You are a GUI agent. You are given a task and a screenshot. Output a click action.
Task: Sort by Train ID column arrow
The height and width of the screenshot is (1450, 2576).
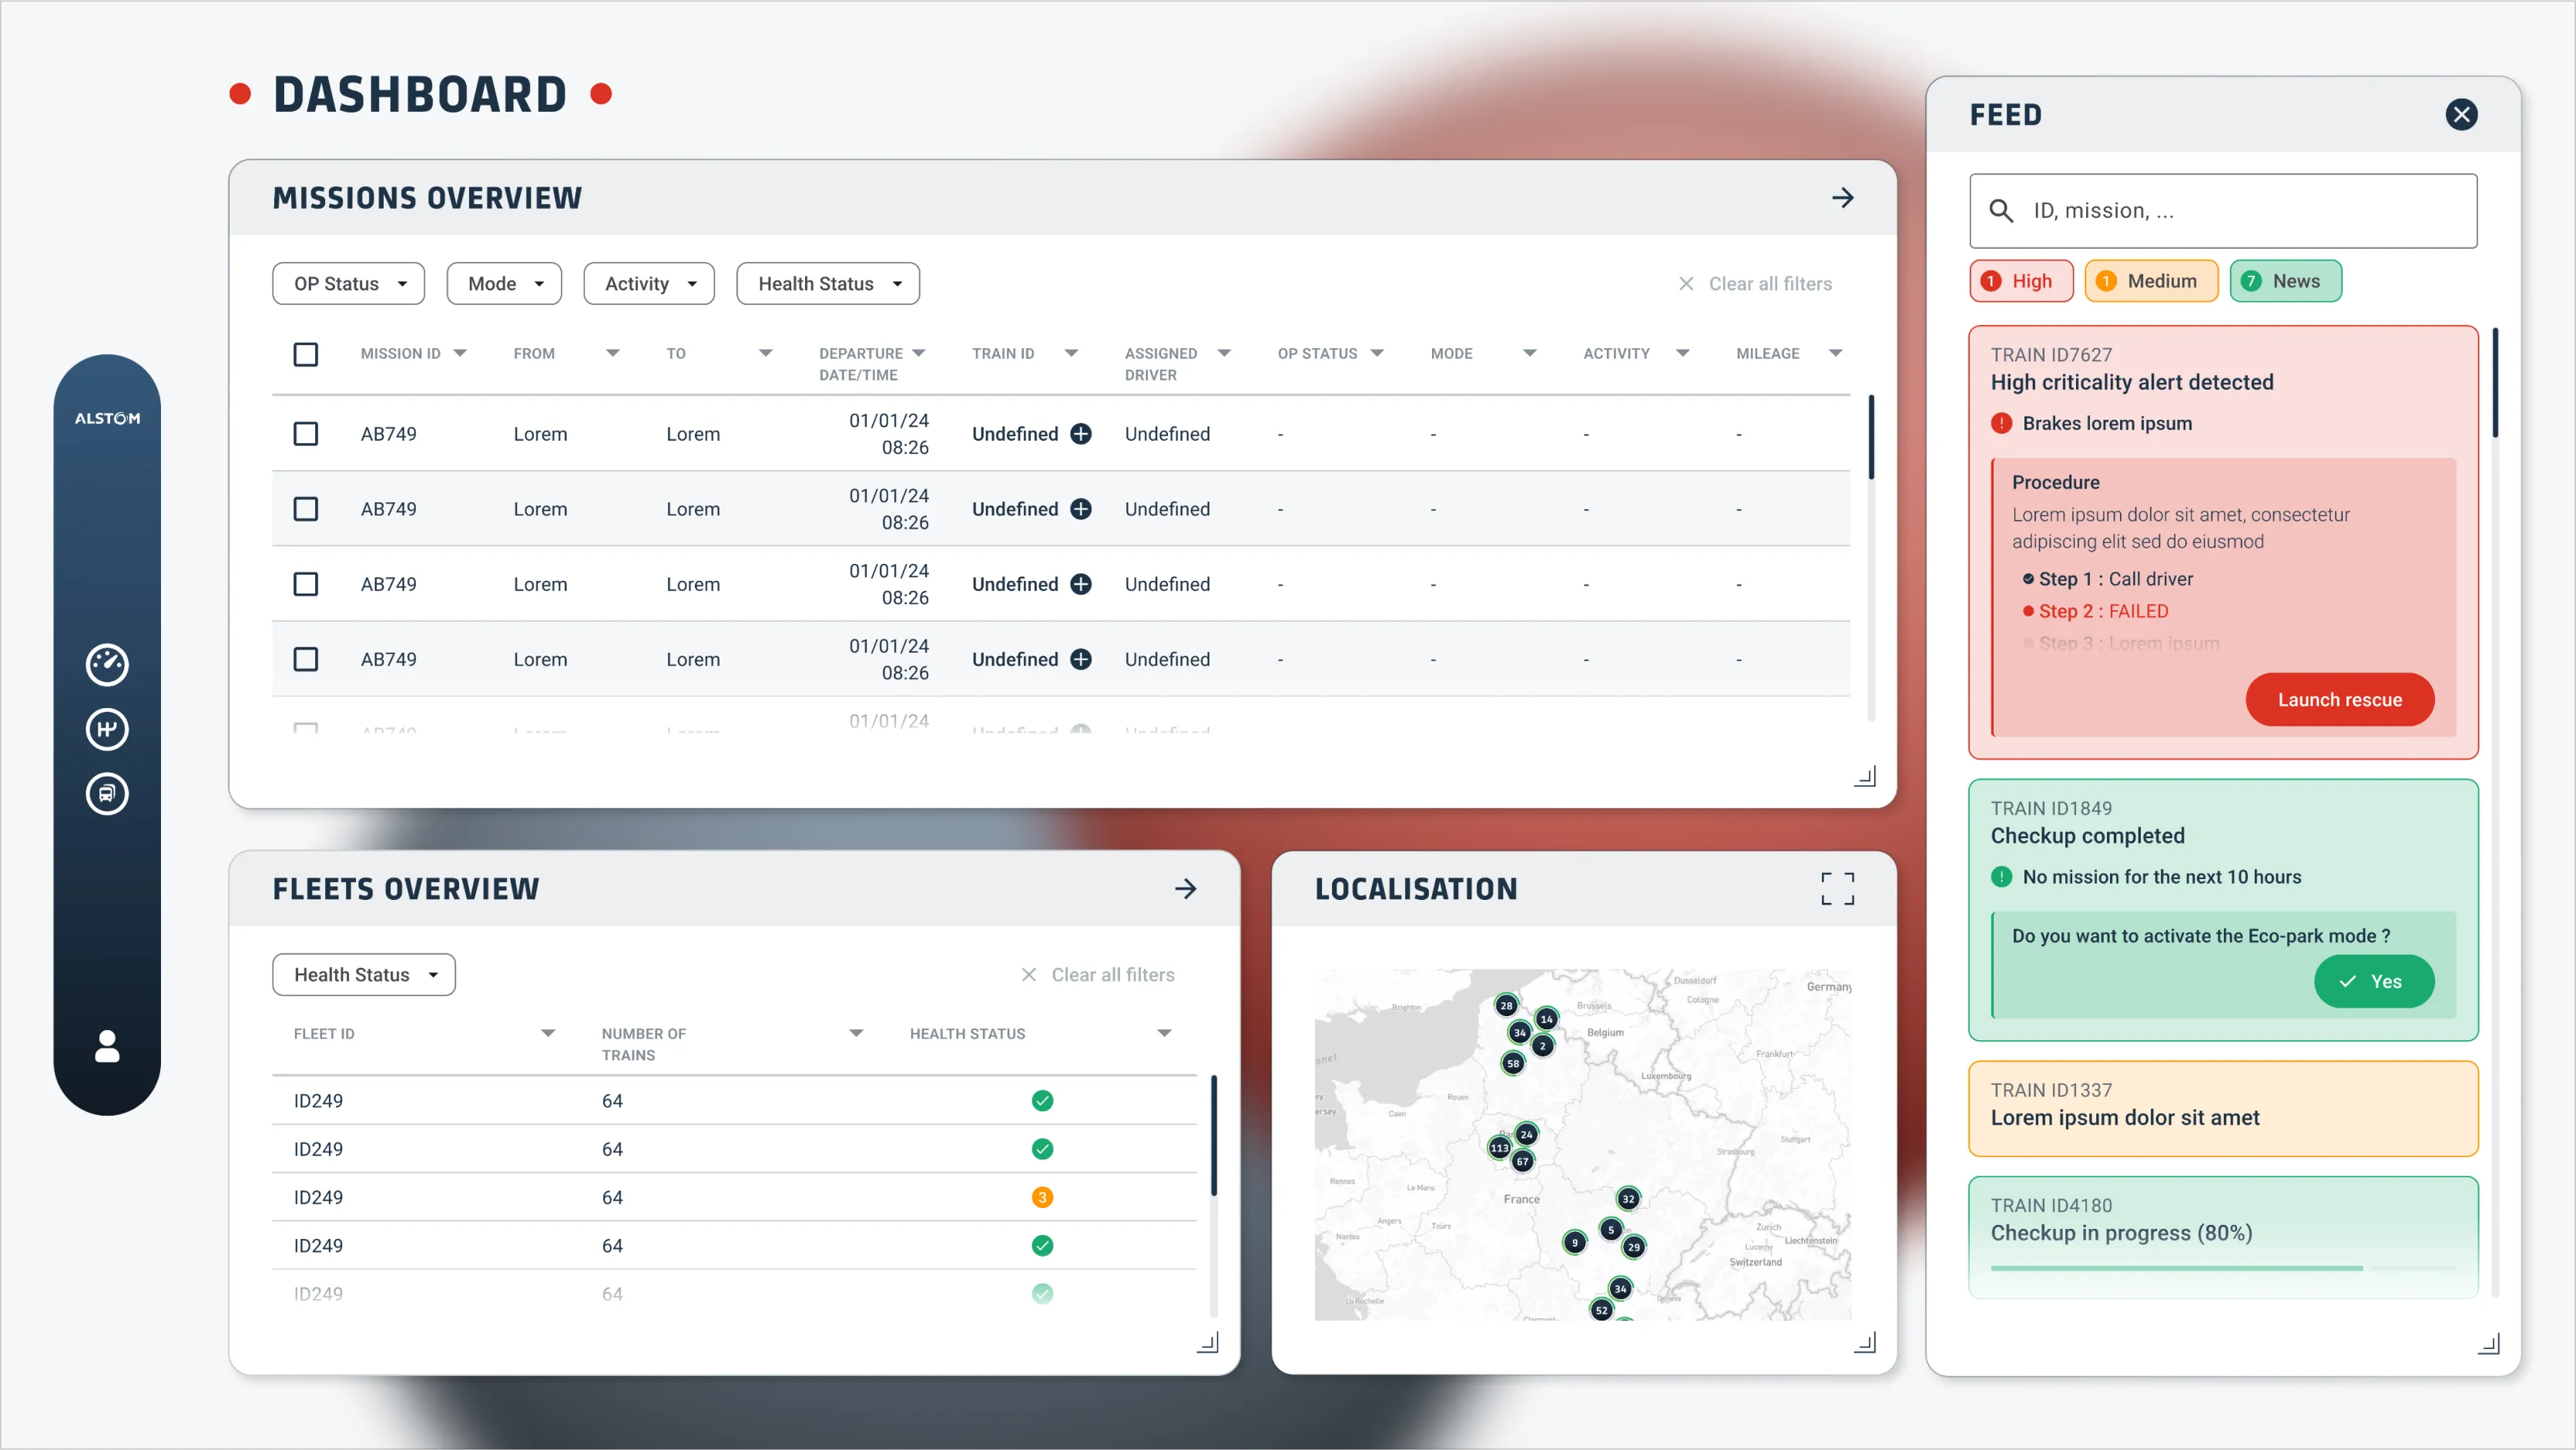pos(1071,354)
